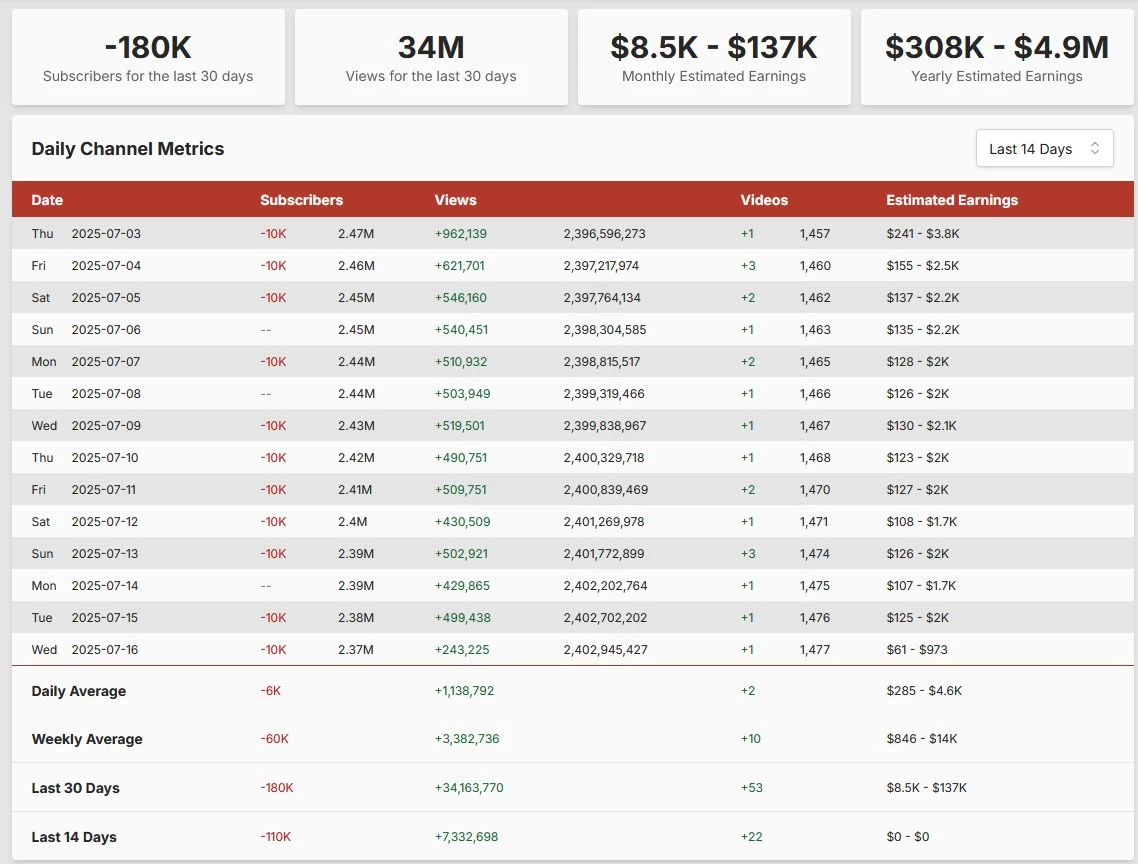Open the Last 14 Days dropdown
The image size is (1138, 864).
(1044, 148)
